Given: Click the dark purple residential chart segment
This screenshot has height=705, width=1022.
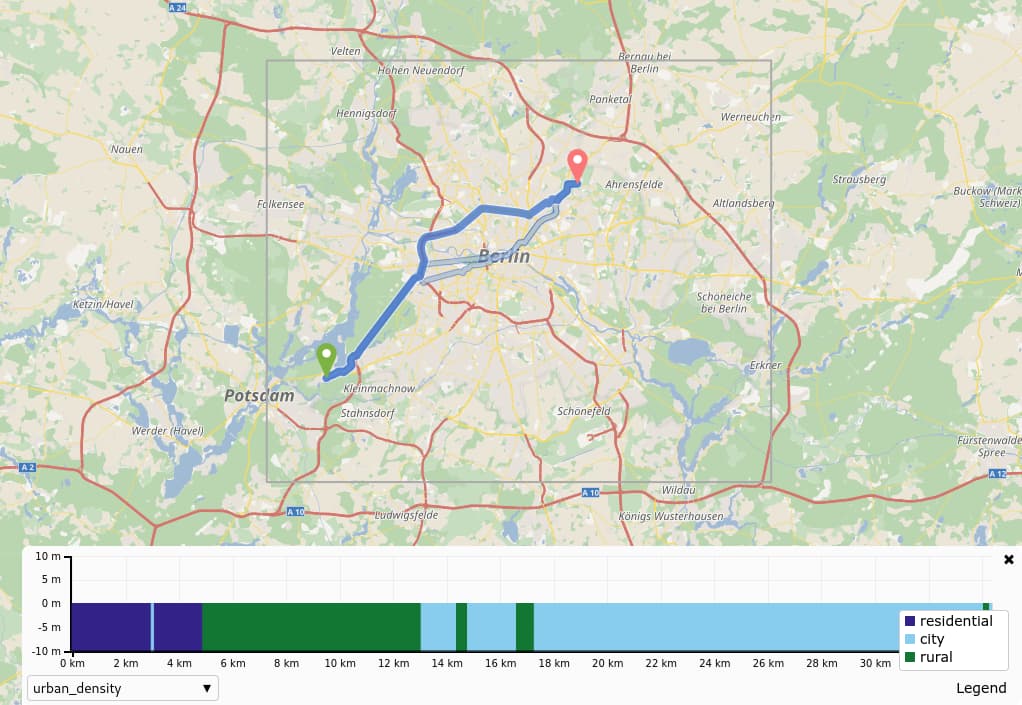Looking at the screenshot, I should 110,627.
